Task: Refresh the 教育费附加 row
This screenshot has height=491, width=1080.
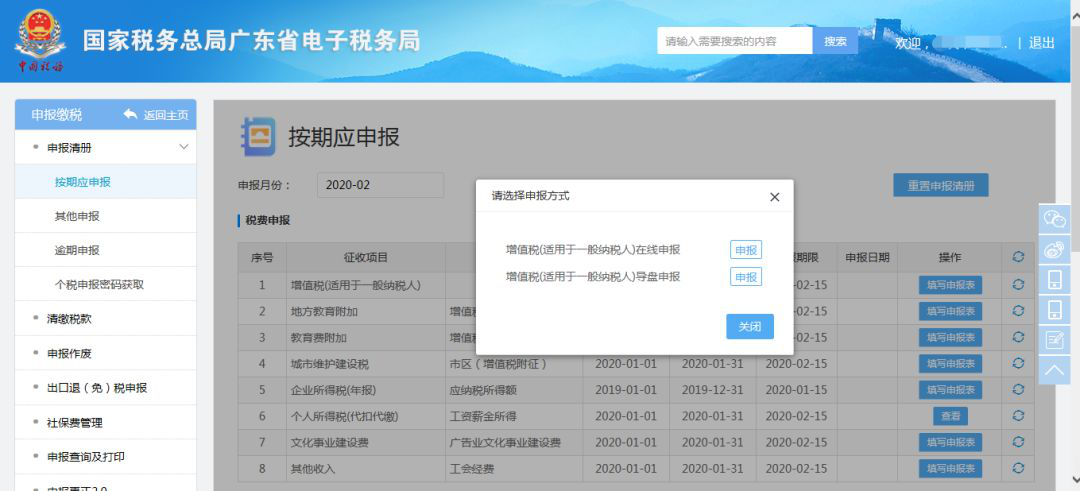Action: 1018,337
